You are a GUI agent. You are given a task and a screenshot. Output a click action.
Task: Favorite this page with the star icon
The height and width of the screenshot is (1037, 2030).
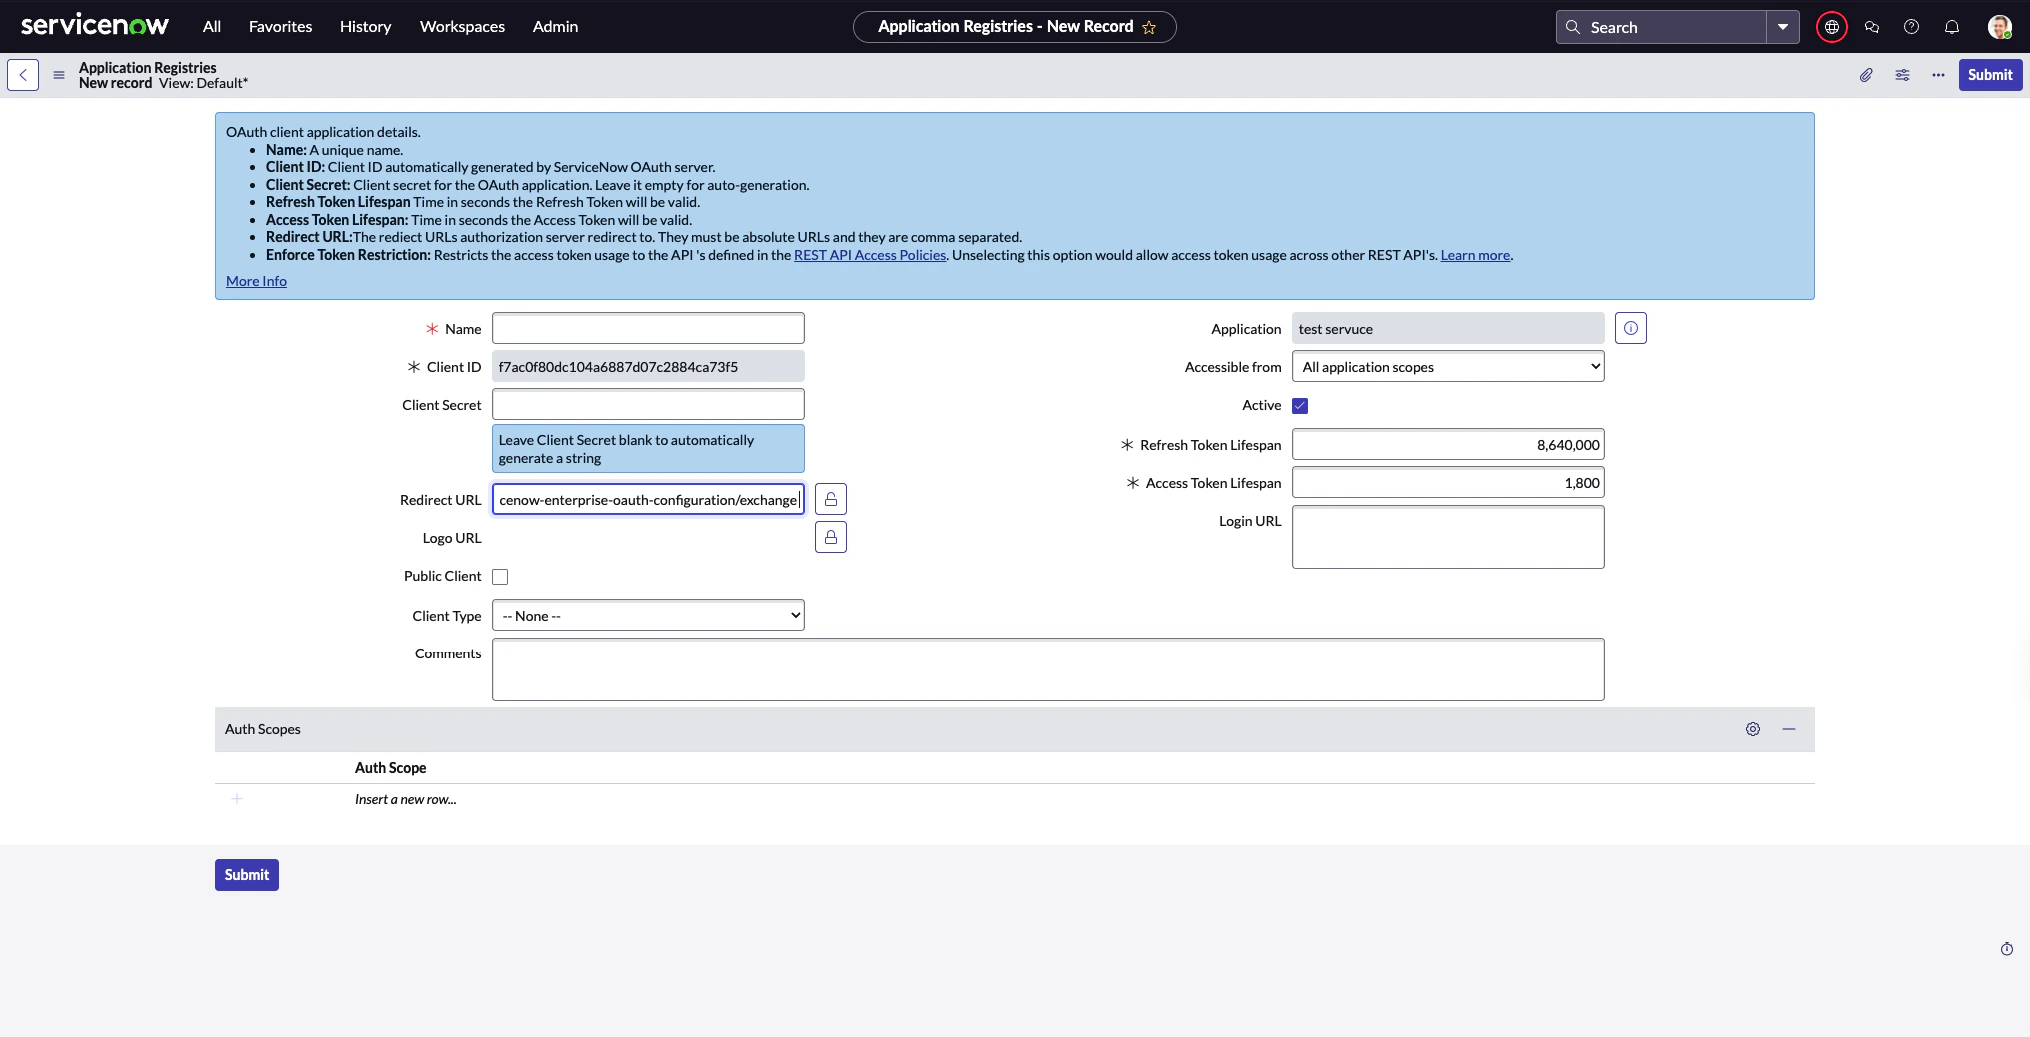[x=1149, y=27]
